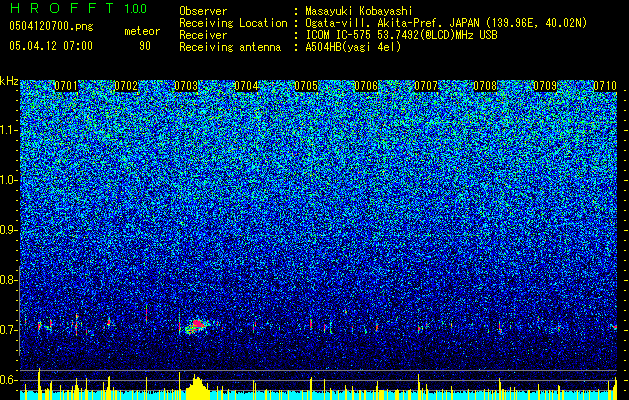The height and width of the screenshot is (400, 629).
Task: Click the 0708 time marker
Action: click(x=485, y=86)
